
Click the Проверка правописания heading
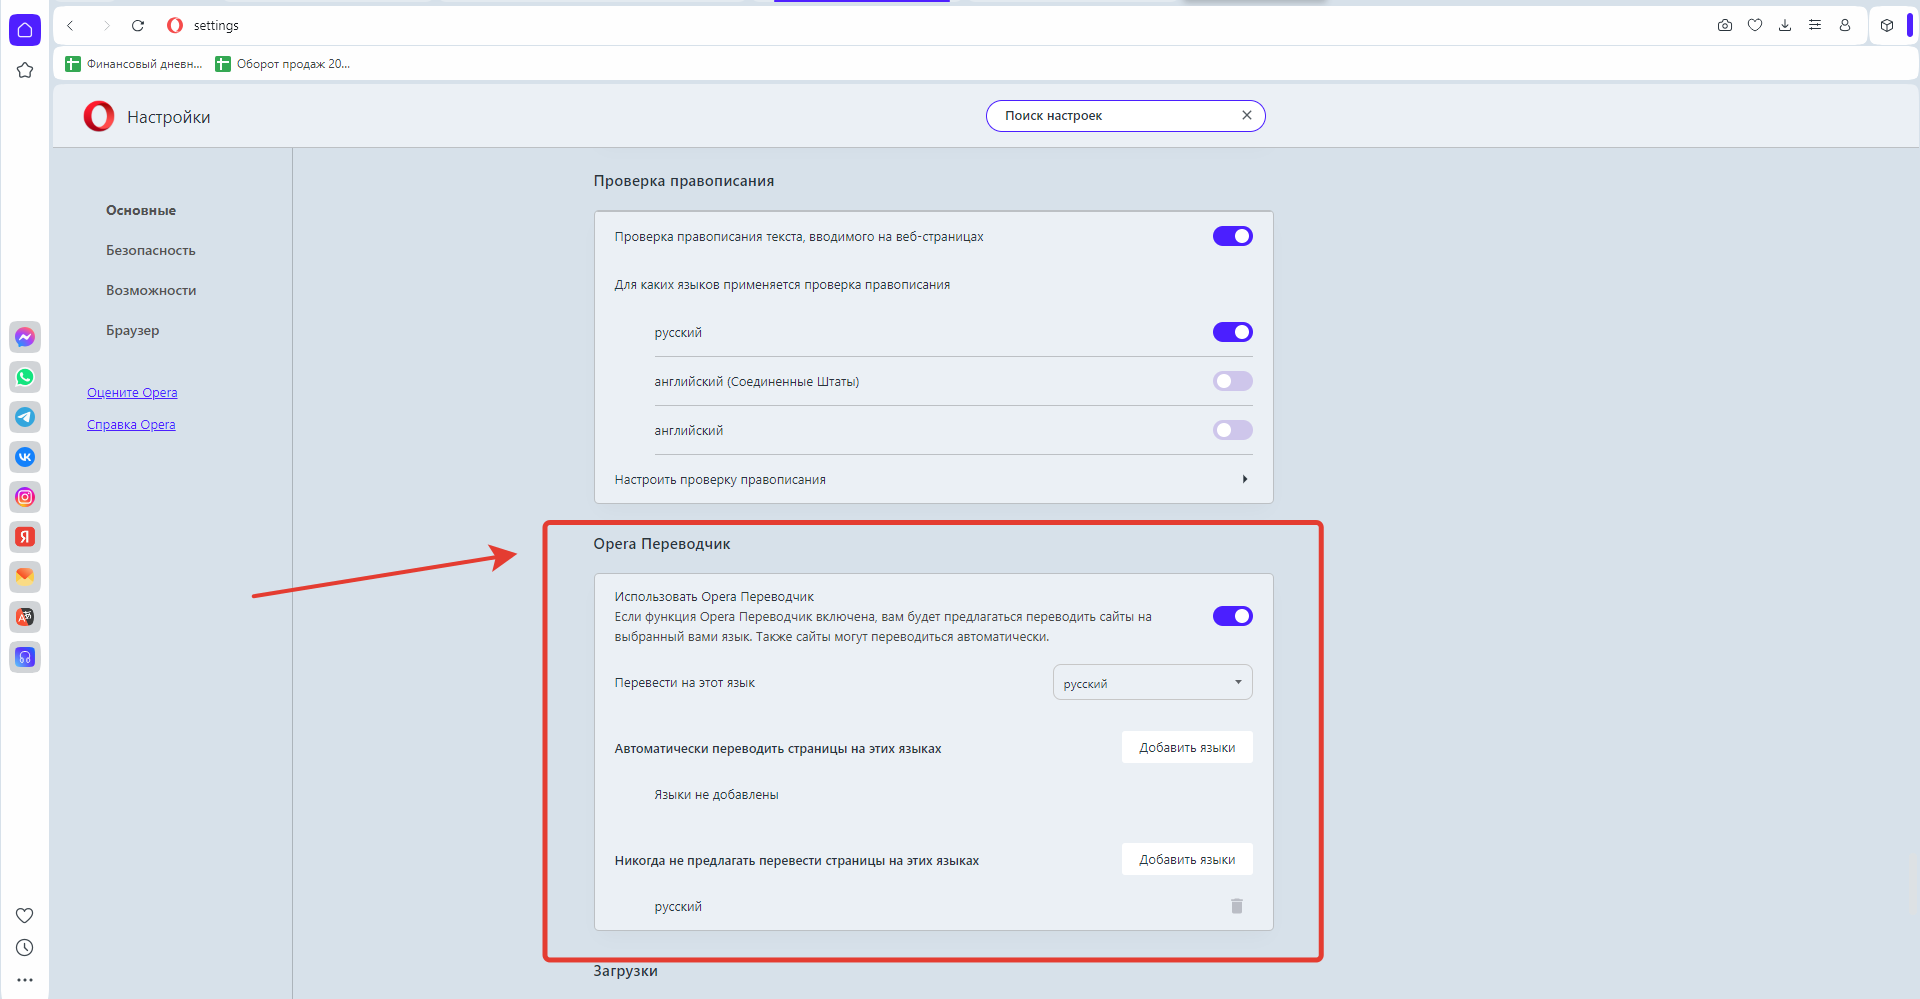point(684,181)
